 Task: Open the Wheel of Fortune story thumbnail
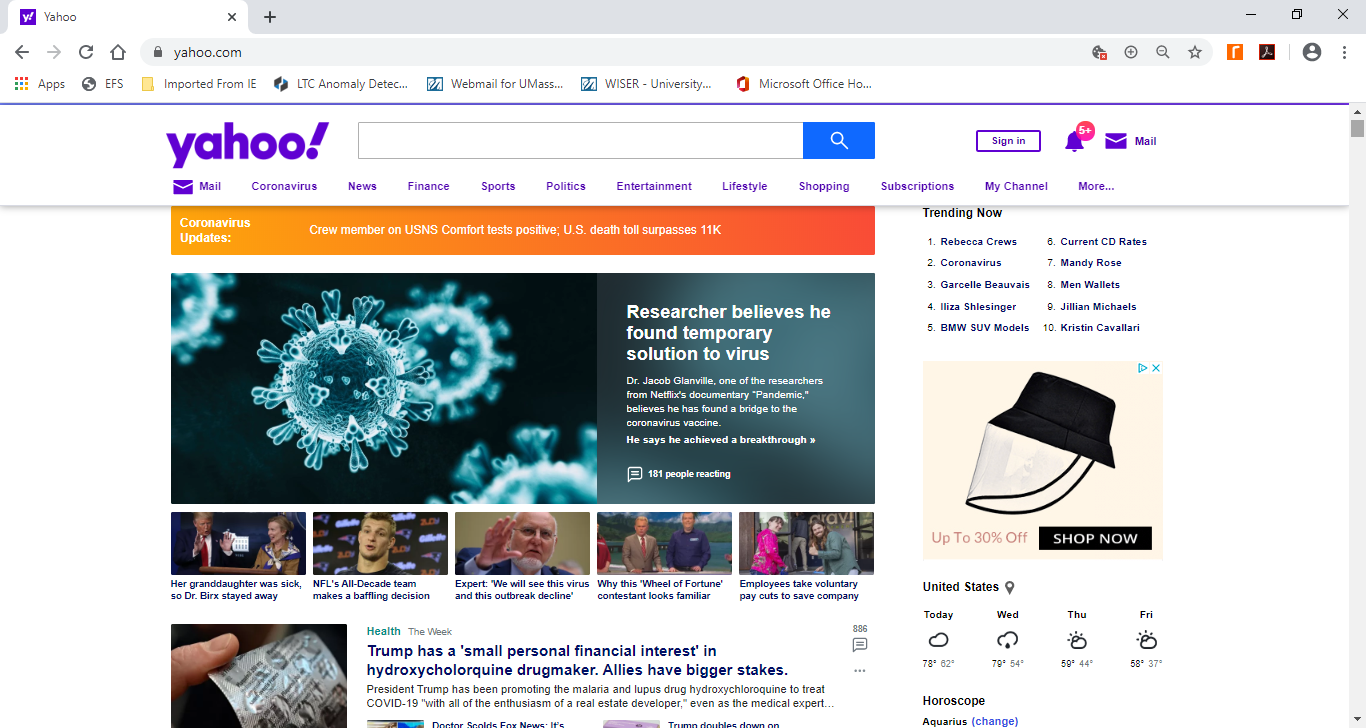[664, 543]
